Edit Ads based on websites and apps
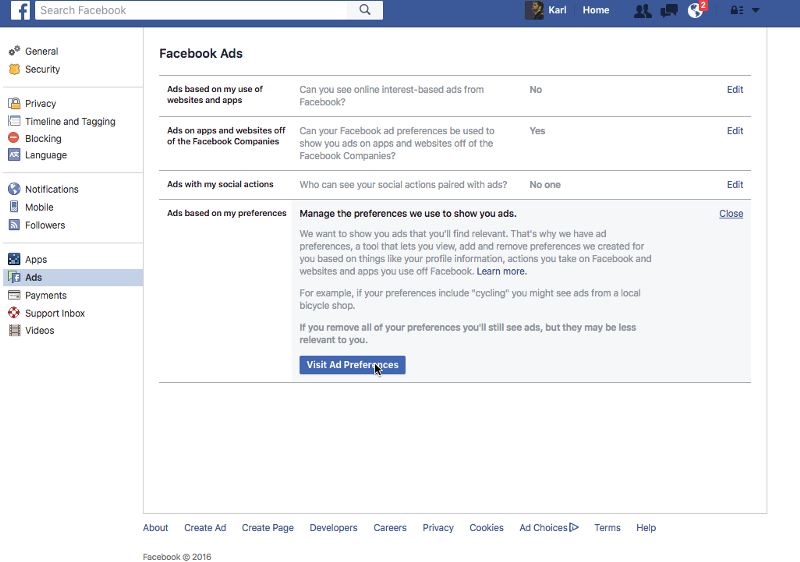This screenshot has height=562, width=800. tap(735, 90)
